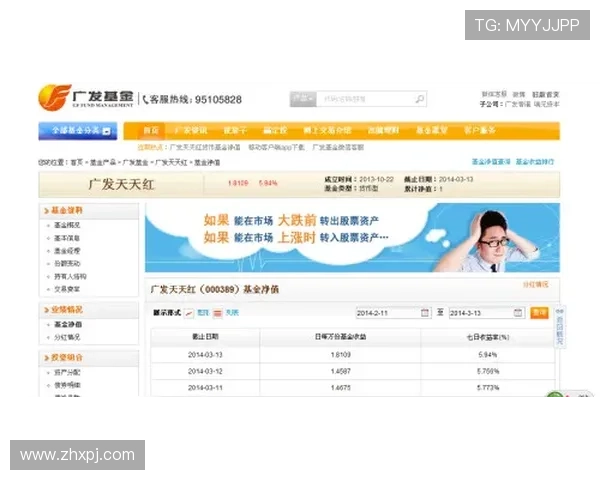Image resolution: width=600 pixels, height=480 pixels.
Task: Select table cell 5.773%
Action: point(488,388)
